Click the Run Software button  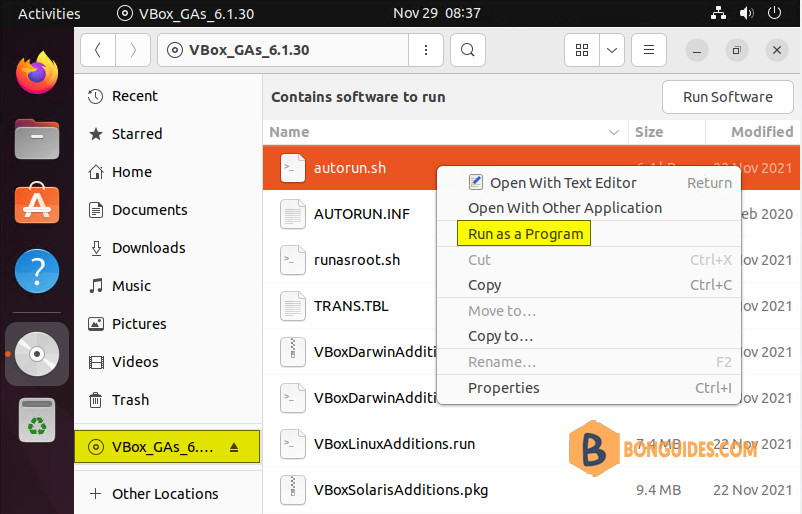click(x=727, y=97)
